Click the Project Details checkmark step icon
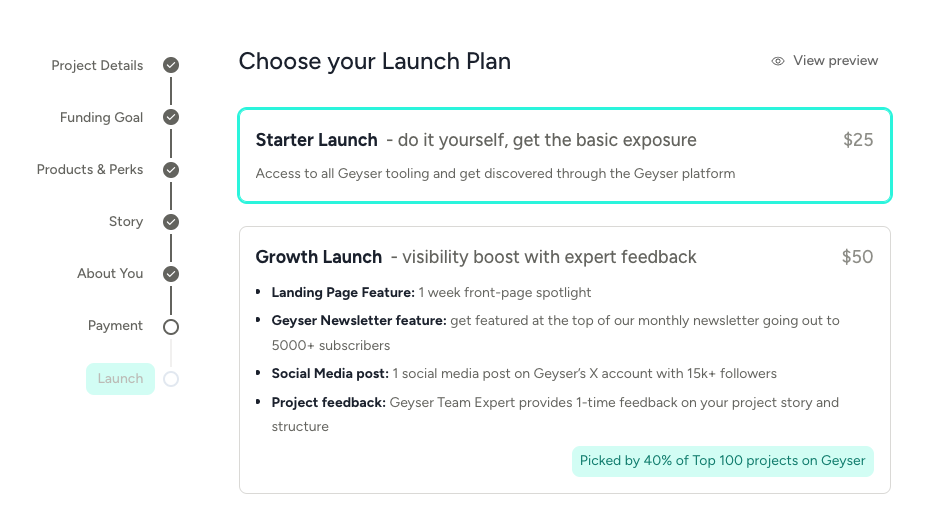Screen dimensions: 940x507 [x=171, y=66]
